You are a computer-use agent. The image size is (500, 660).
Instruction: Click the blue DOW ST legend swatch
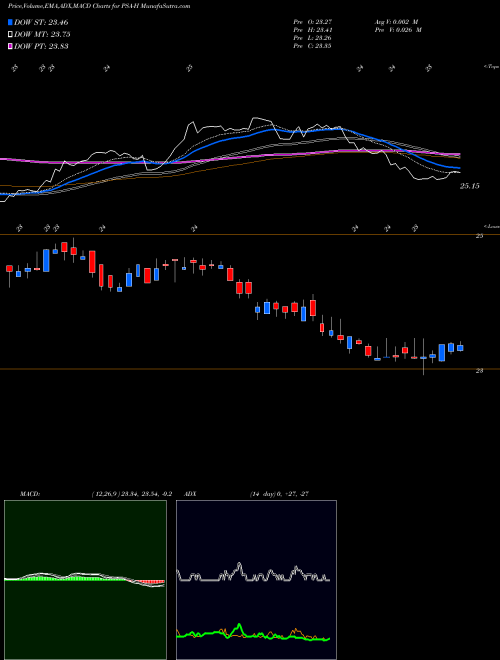click(x=10, y=22)
